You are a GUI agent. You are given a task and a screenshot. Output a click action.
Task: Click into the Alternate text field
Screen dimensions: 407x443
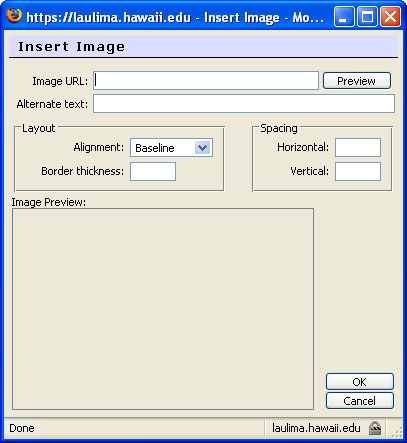244,104
